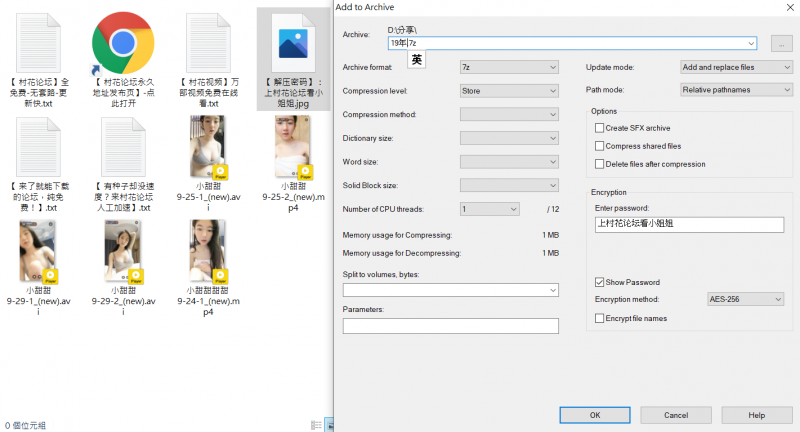The width and height of the screenshot is (800, 432).
Task: Click the Cancel button
Action: coord(676,414)
